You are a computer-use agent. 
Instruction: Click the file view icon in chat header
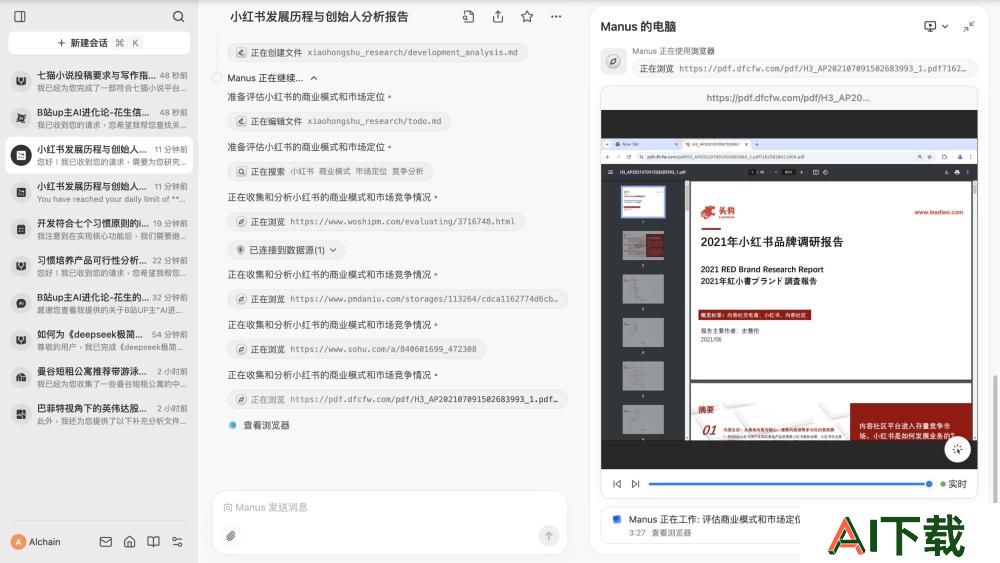tap(468, 17)
